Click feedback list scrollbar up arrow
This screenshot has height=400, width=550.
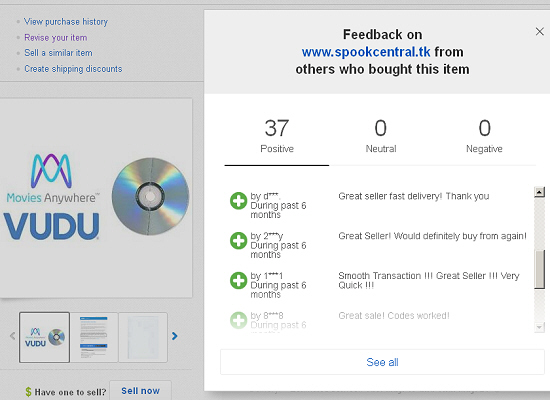(539, 192)
